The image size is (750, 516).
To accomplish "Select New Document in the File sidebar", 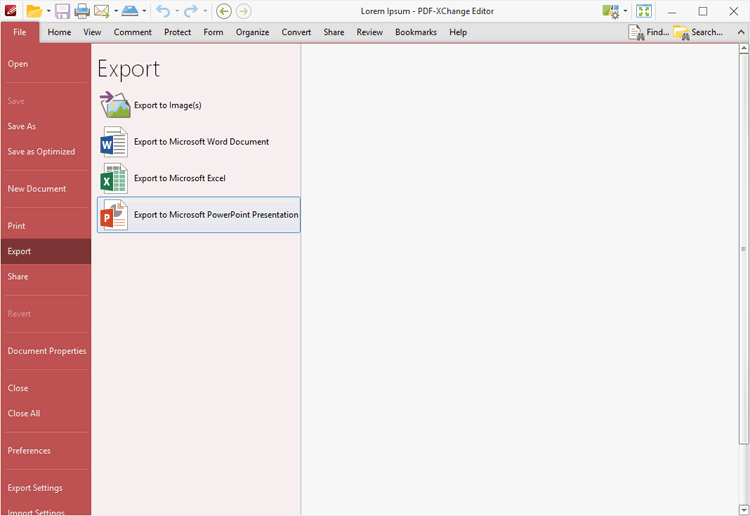I will [46, 189].
